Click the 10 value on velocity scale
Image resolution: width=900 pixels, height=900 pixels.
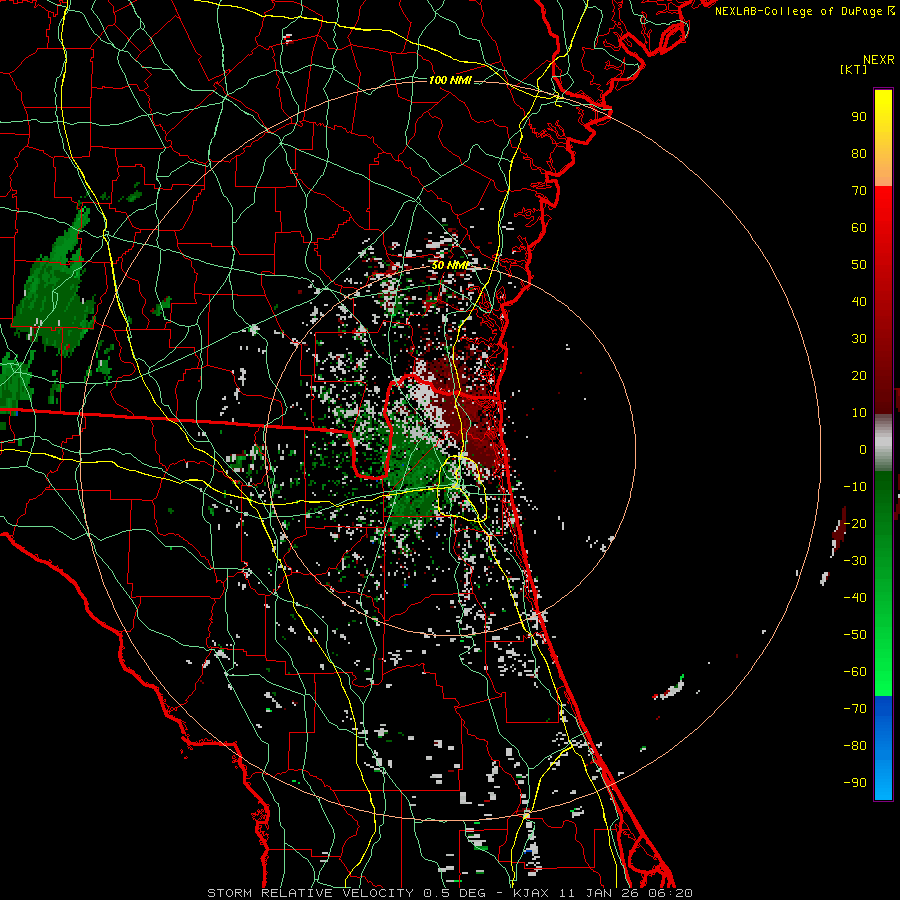(x=859, y=413)
